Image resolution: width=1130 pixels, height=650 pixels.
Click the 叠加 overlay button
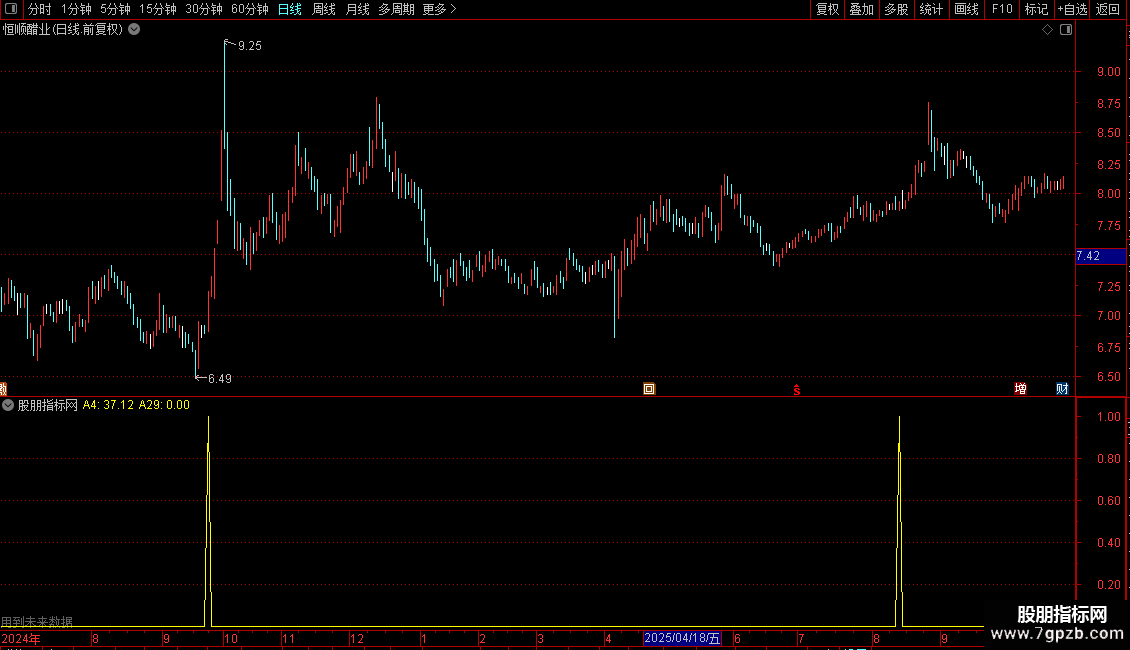[861, 9]
